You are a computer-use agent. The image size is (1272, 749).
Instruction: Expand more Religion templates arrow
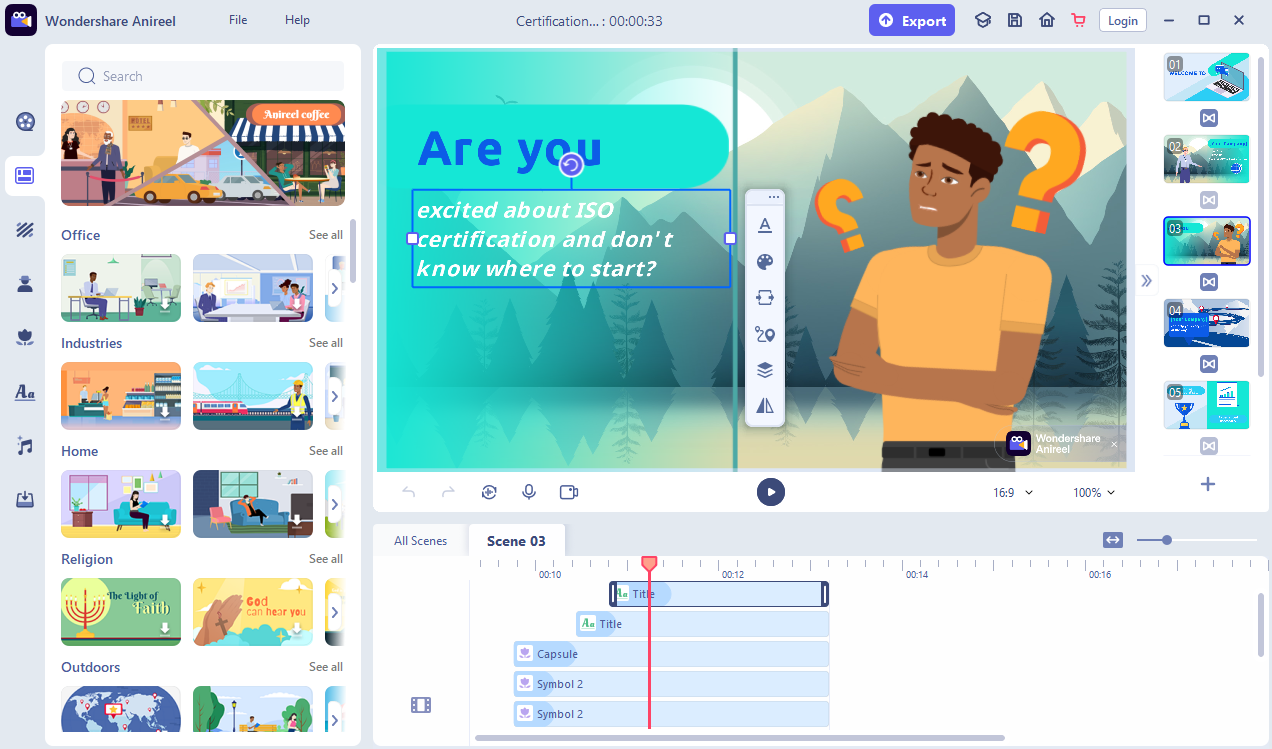click(335, 612)
